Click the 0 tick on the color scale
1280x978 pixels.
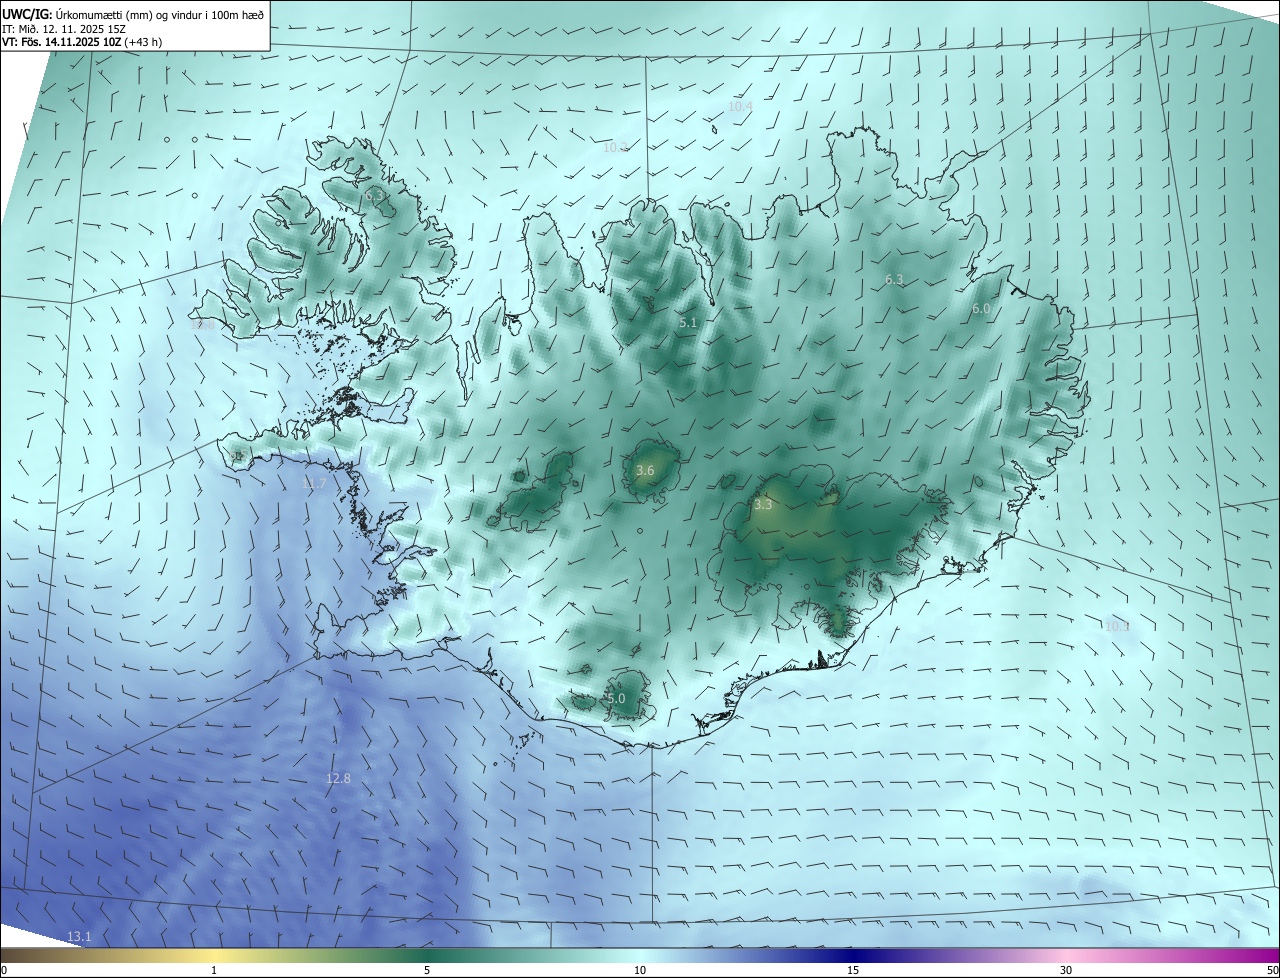tap(4, 970)
